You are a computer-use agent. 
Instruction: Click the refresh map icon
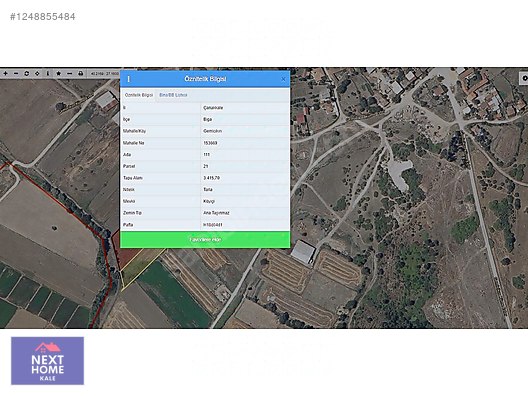point(27,73)
